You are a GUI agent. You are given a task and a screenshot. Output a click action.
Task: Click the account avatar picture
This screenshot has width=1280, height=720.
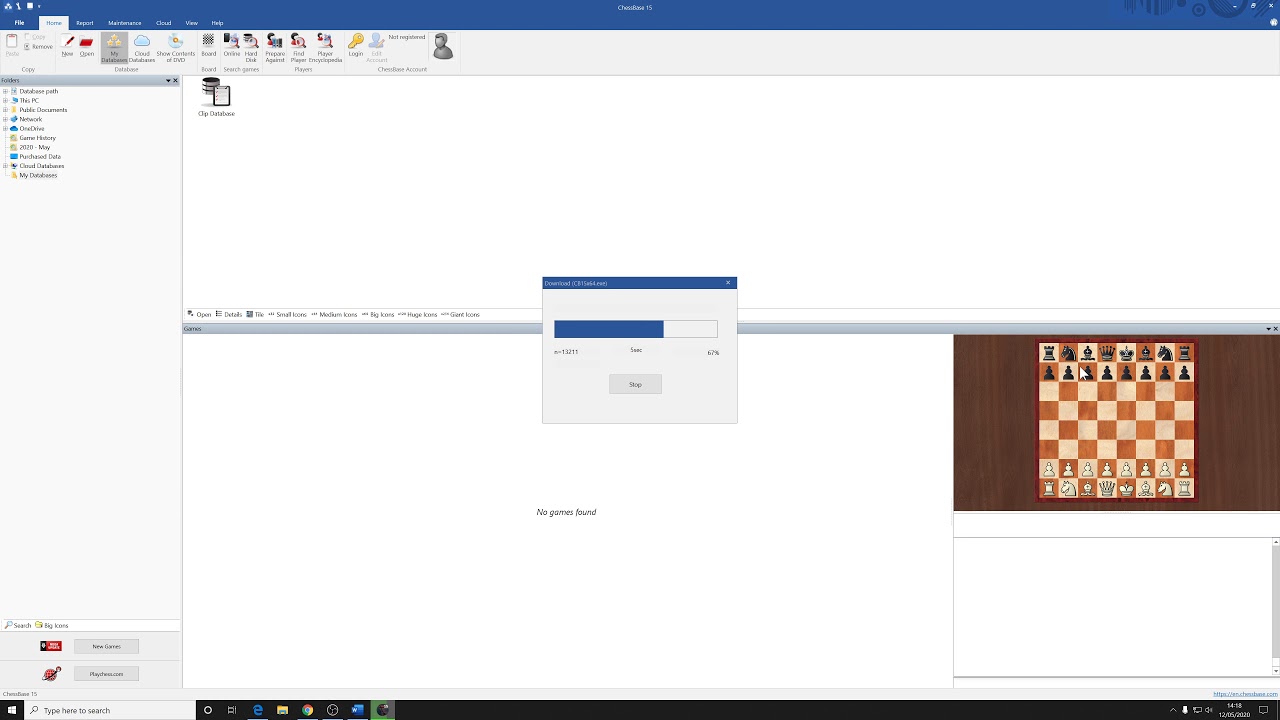tap(443, 46)
